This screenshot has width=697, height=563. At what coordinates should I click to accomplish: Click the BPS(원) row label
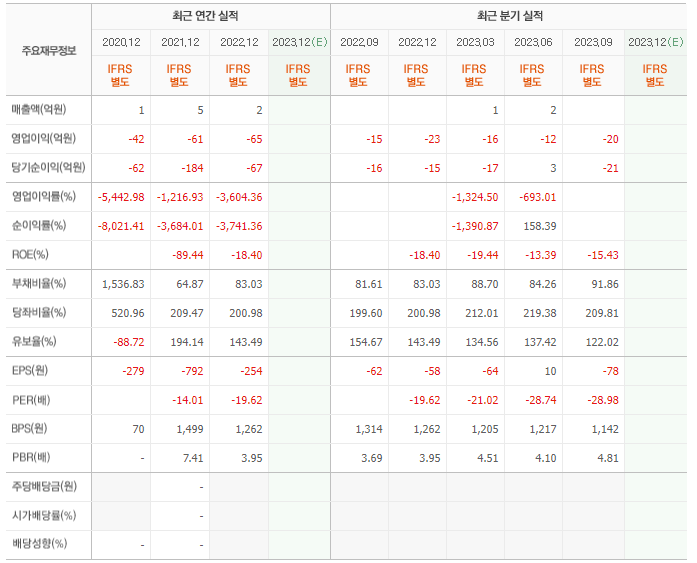29,429
